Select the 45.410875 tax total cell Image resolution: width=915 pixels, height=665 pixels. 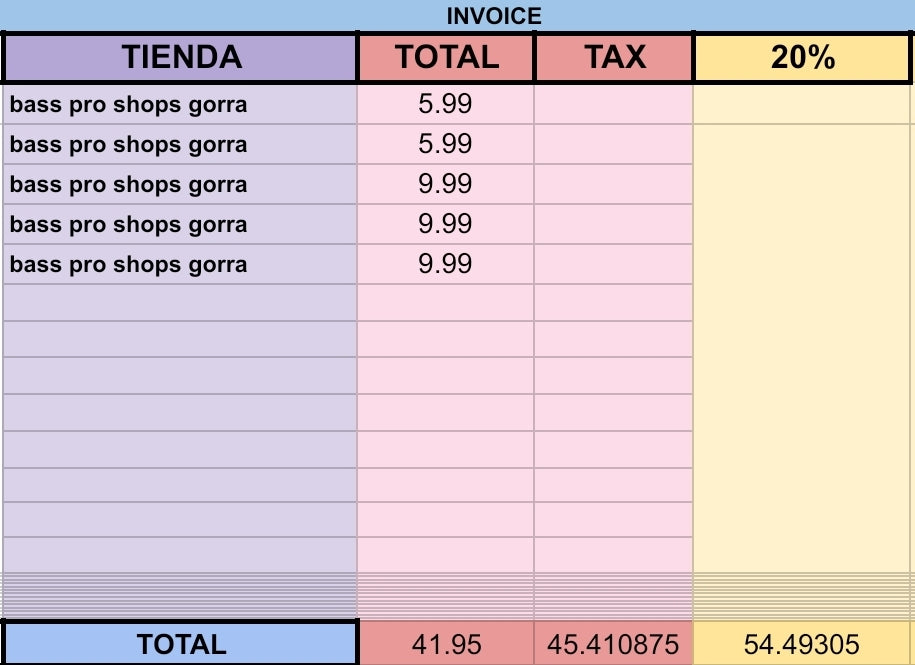coord(614,645)
